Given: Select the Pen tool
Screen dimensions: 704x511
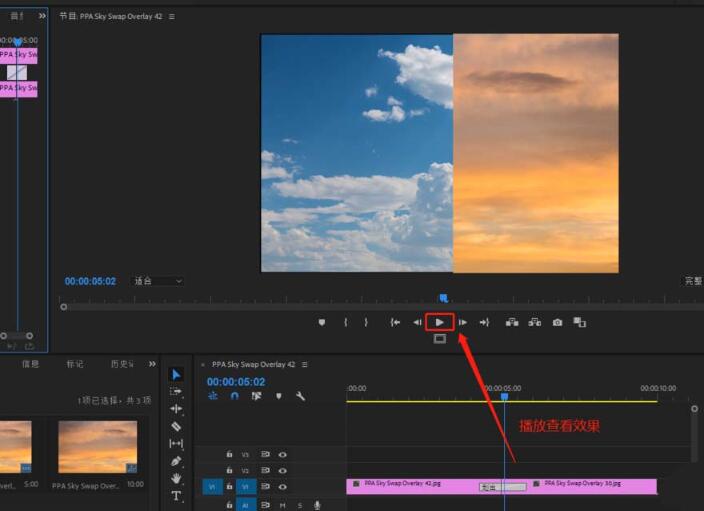Looking at the screenshot, I should pyautogui.click(x=177, y=461).
